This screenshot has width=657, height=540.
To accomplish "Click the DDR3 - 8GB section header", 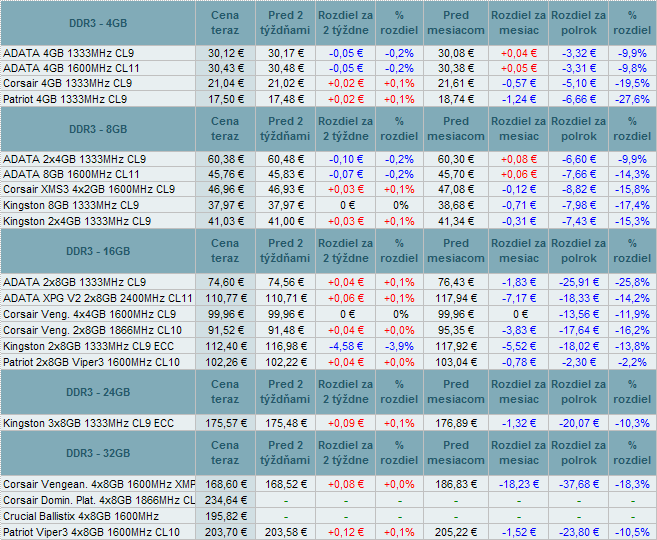I will (98, 129).
